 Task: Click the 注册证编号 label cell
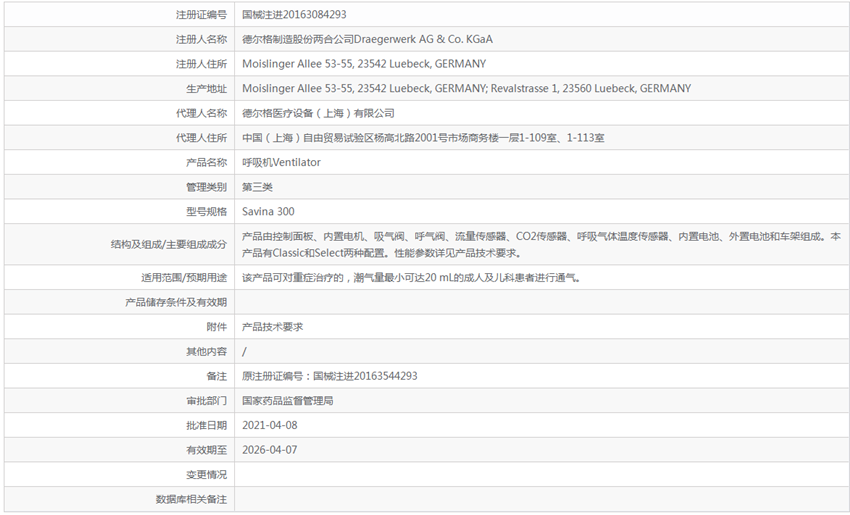201,15
